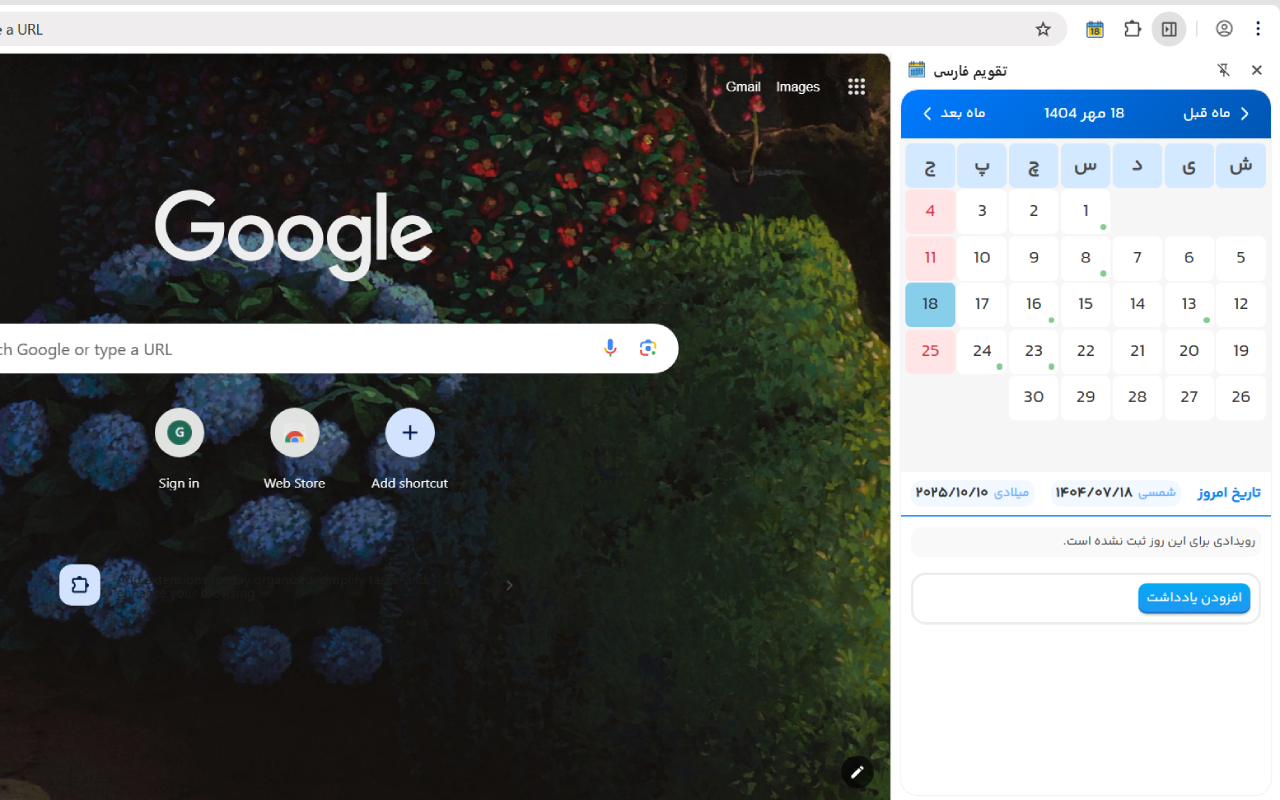This screenshot has width=1280, height=800.
Task: Toggle the side panel from the toolbar
Action: point(1169,29)
